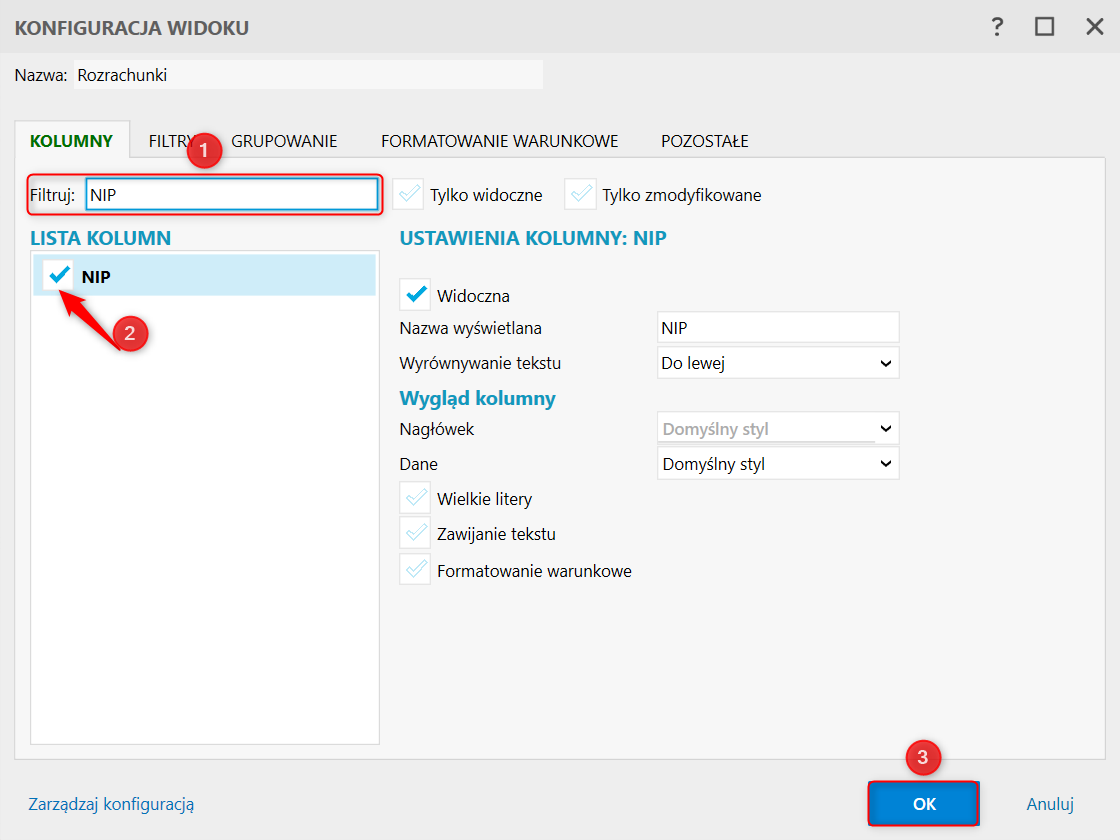The width and height of the screenshot is (1120, 840).
Task: Click the Nazwa wyświetlana field
Action: coord(778,328)
